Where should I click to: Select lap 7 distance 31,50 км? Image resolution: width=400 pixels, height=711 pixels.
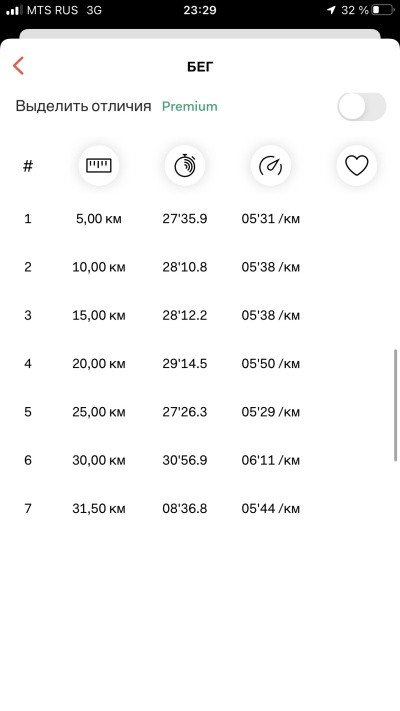[98, 509]
